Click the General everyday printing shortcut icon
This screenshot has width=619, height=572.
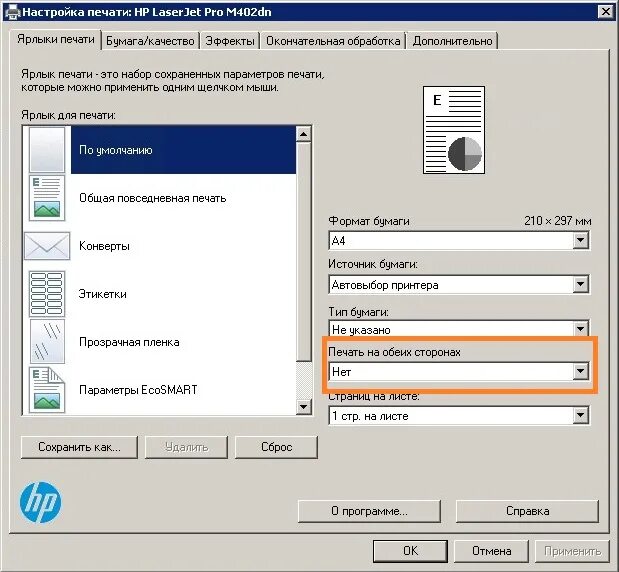click(x=47, y=198)
